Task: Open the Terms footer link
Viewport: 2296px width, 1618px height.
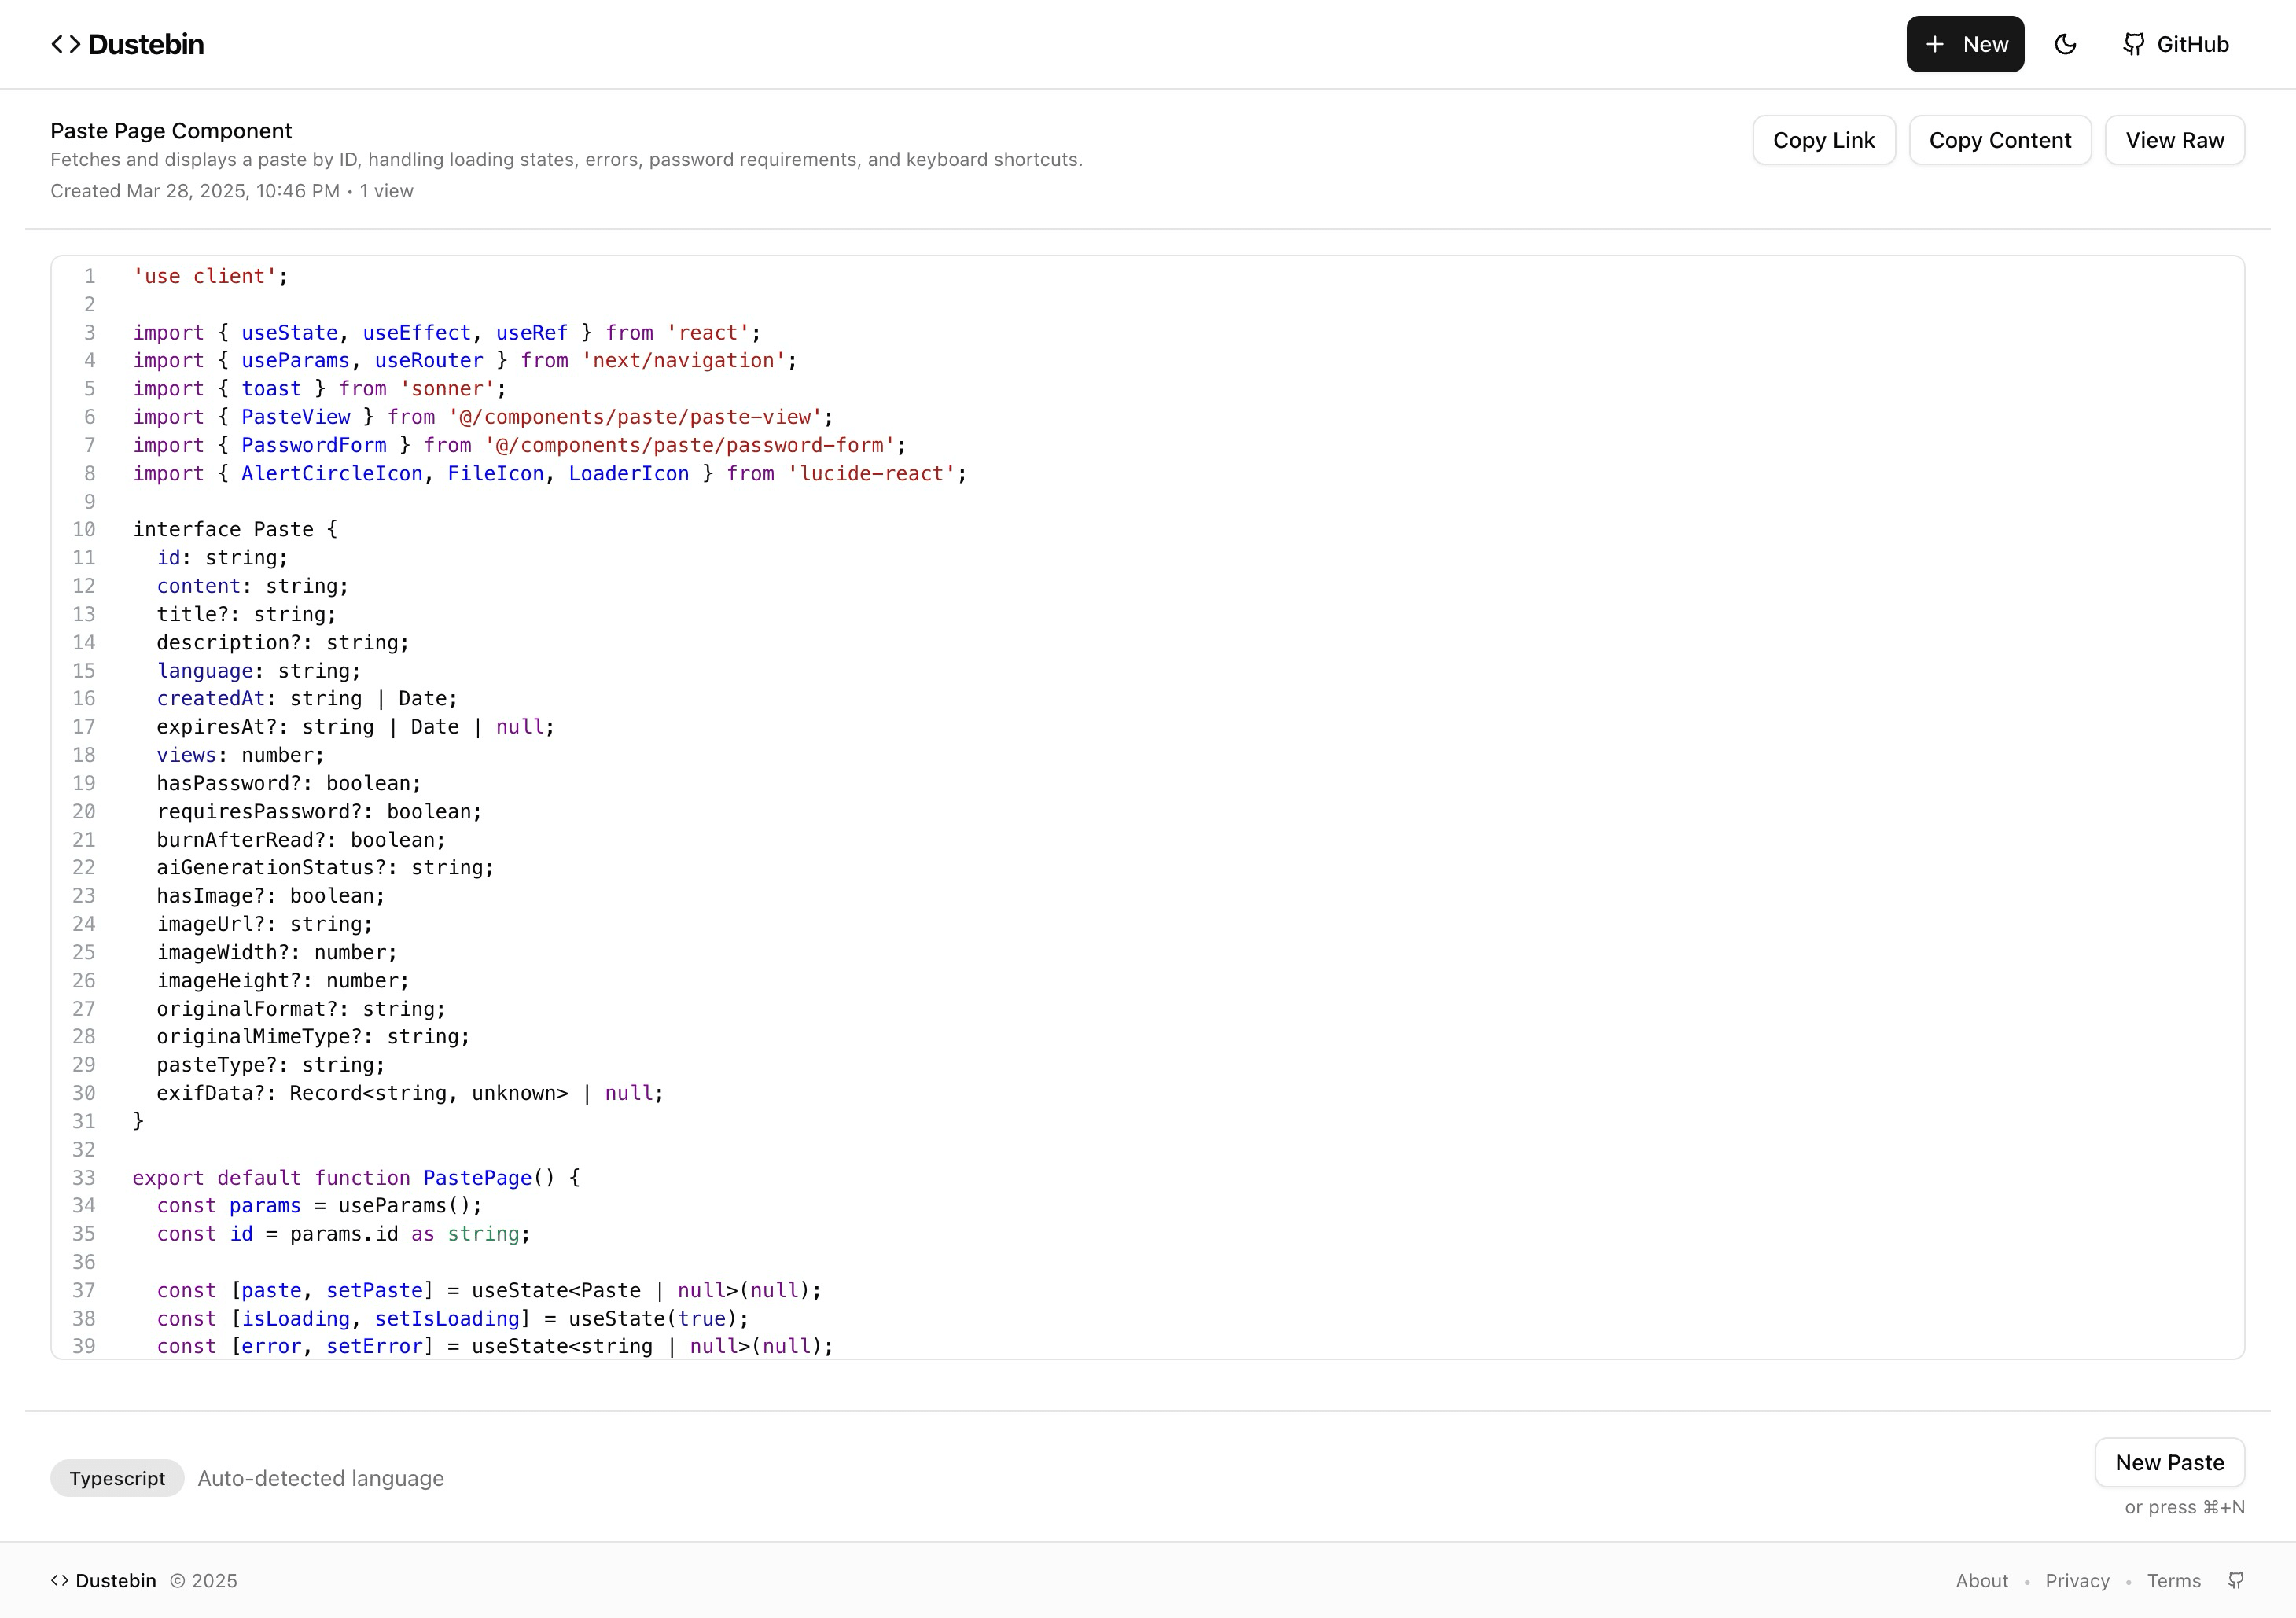Action: [x=2173, y=1581]
